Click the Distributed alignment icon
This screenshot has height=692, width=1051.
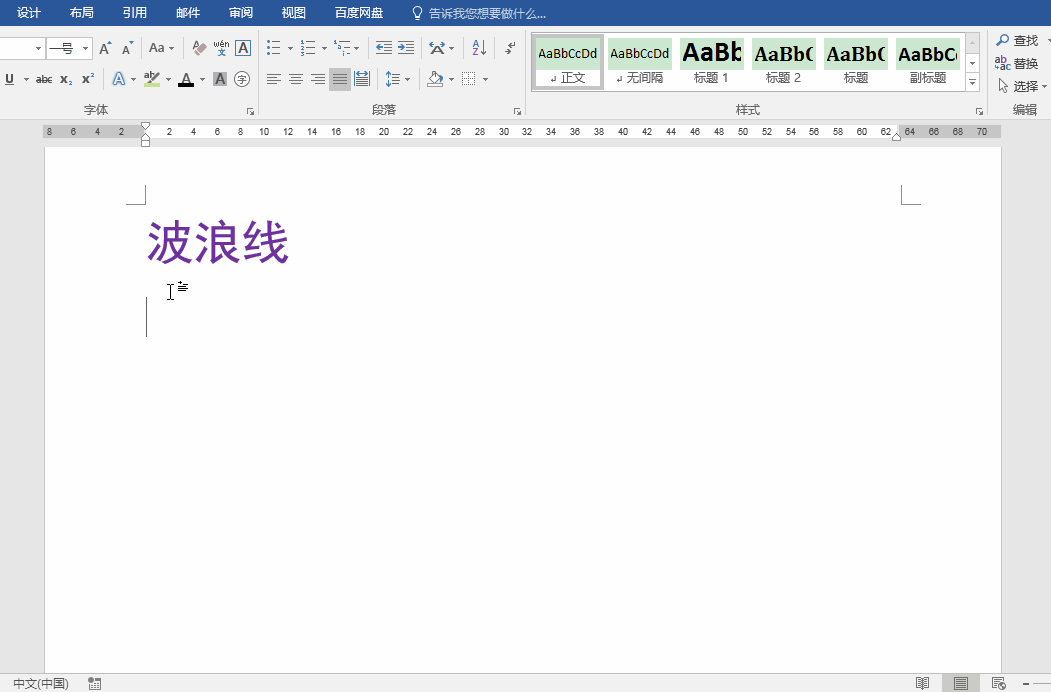tap(362, 79)
